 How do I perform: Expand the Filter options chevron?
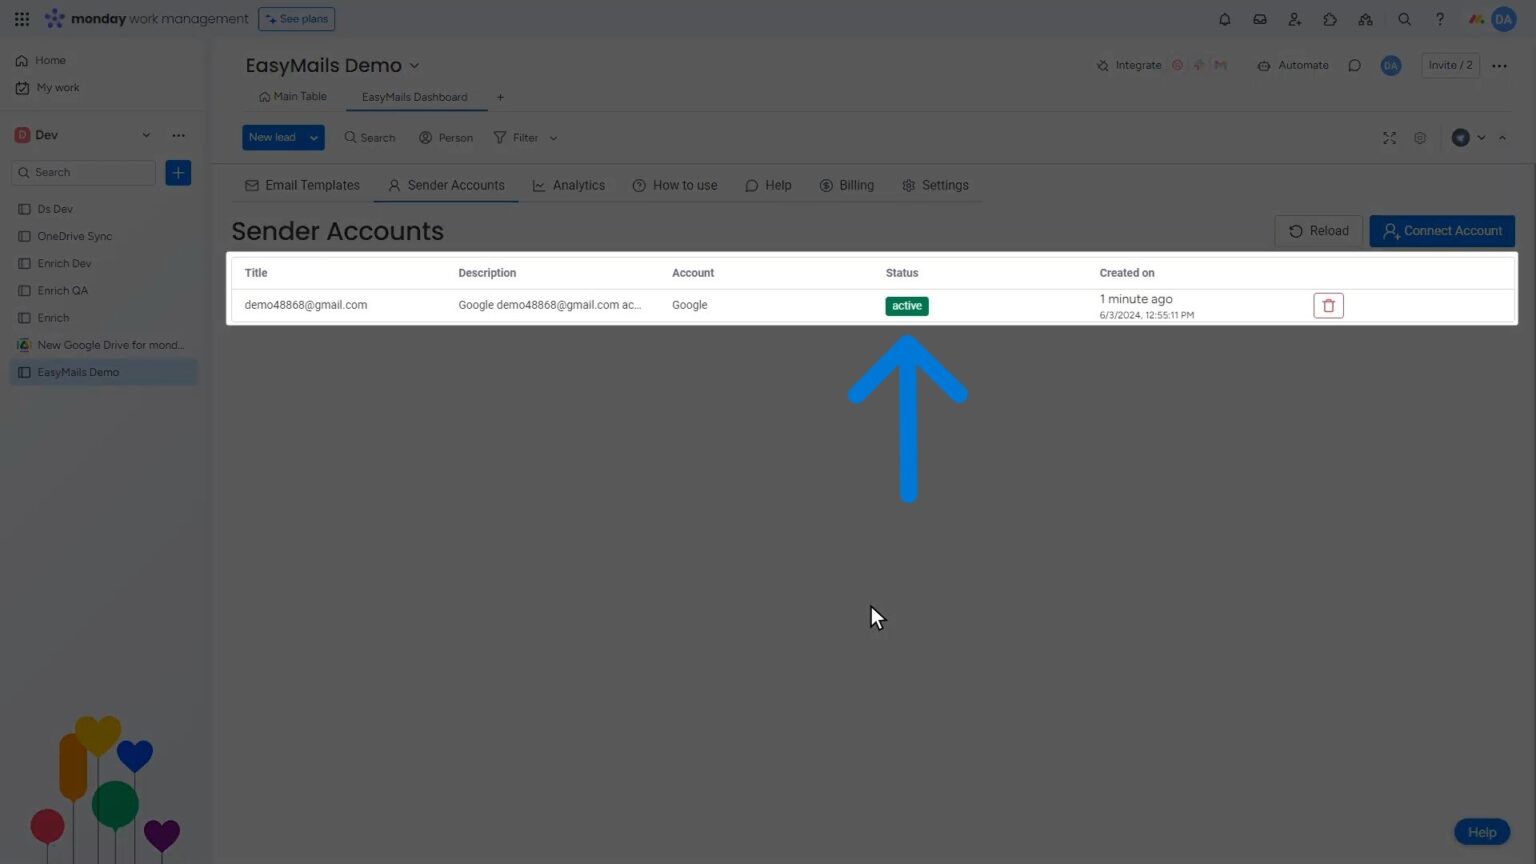(x=553, y=138)
